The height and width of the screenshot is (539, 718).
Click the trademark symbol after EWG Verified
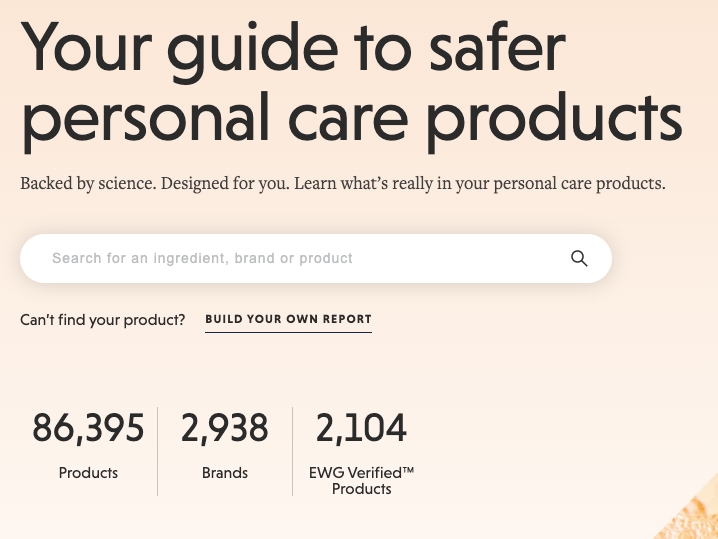pyautogui.click(x=408, y=469)
